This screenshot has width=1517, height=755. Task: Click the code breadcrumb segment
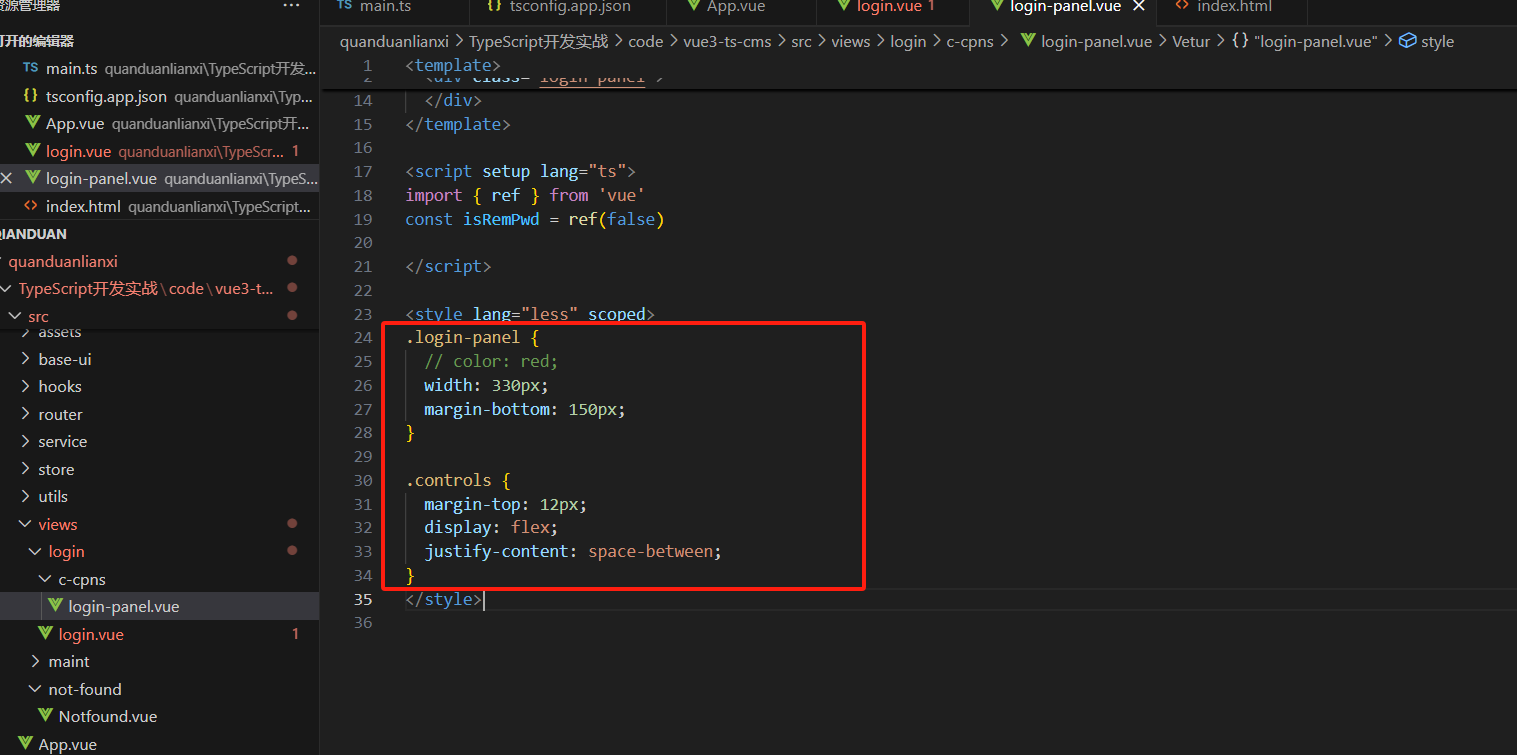[x=646, y=41]
